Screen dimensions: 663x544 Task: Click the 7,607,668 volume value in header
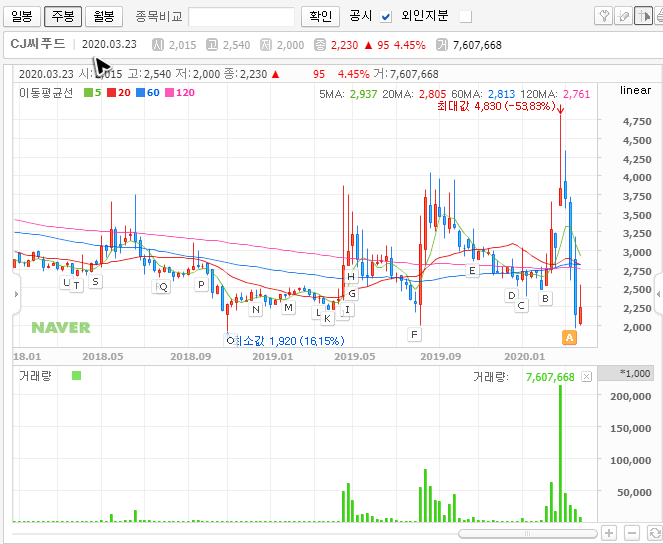[x=477, y=45]
